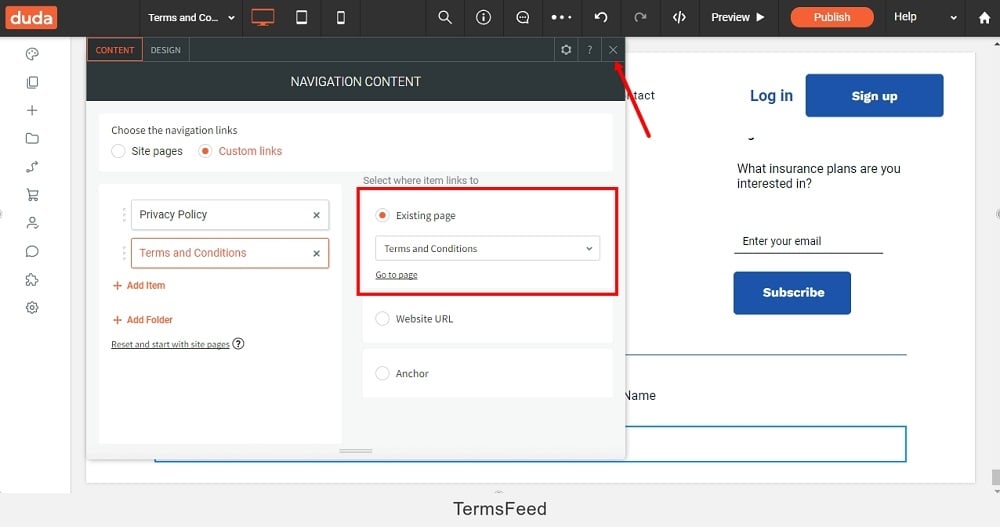Click the Enter your email field
Viewport: 1000px width, 527px height.
coord(809,241)
